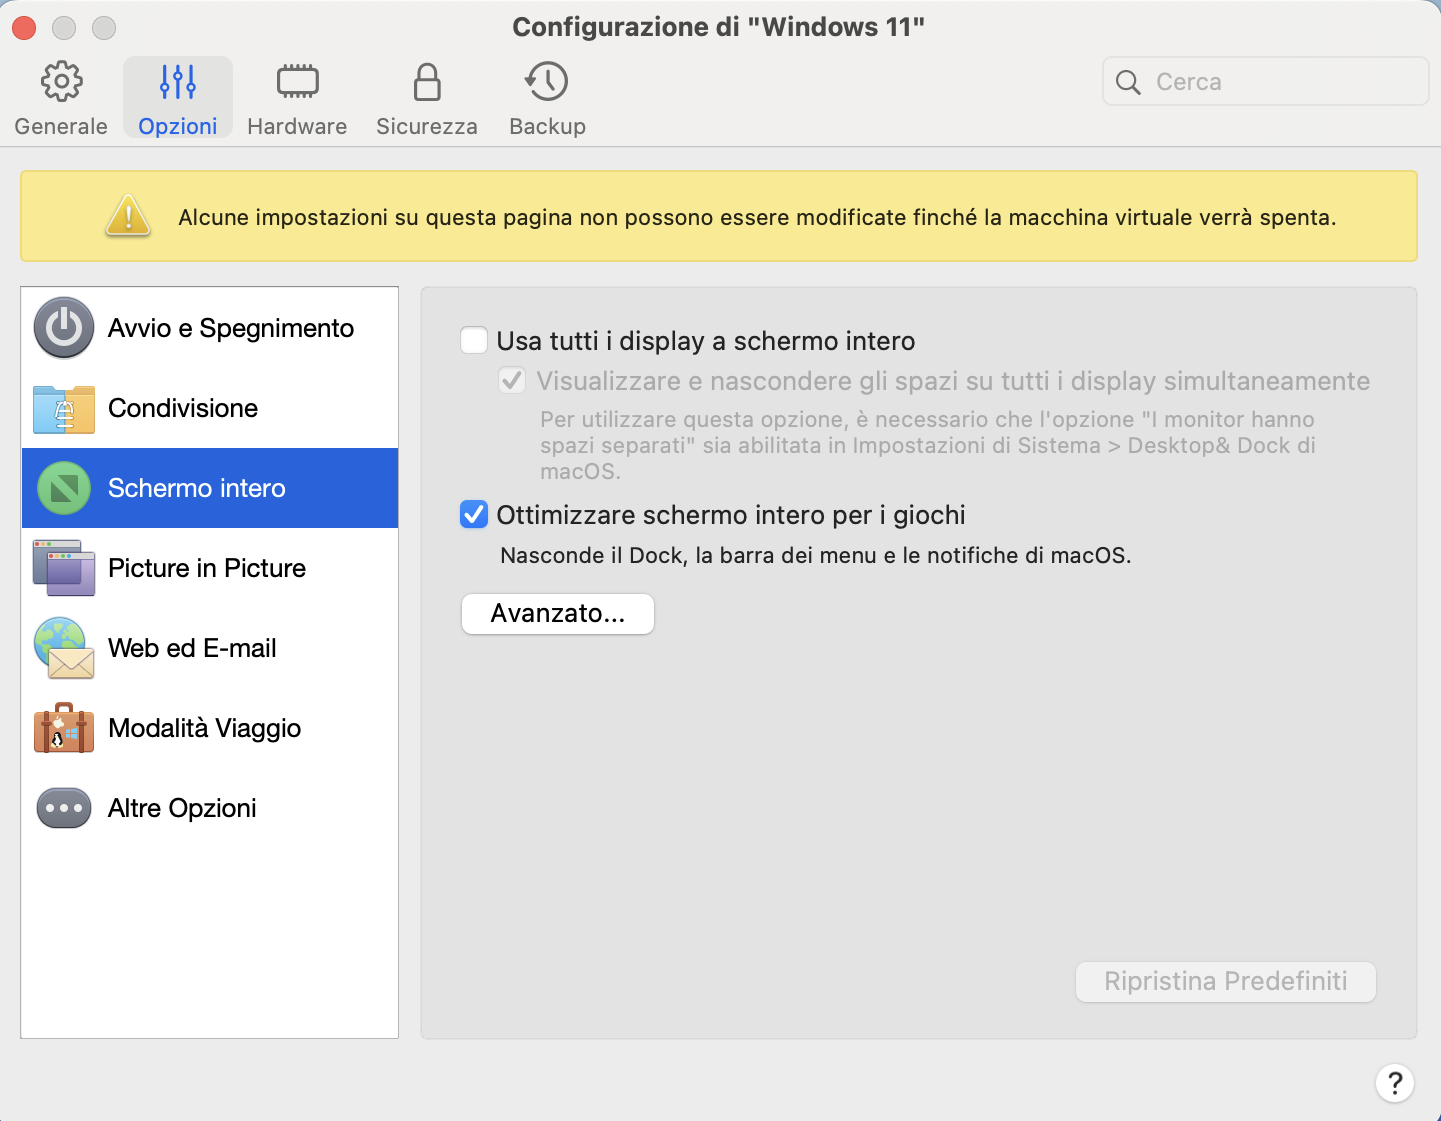Click the Ripristina Predefiniti button

click(x=1226, y=981)
